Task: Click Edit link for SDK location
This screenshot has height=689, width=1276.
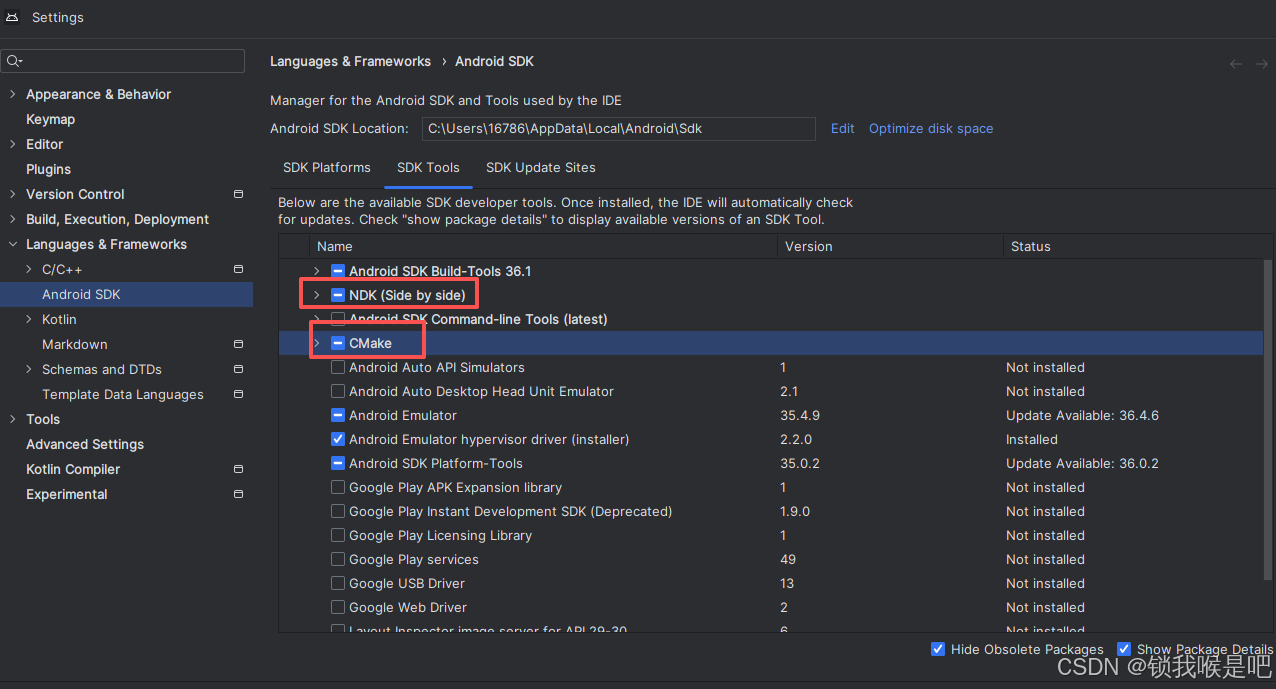Action: point(843,128)
